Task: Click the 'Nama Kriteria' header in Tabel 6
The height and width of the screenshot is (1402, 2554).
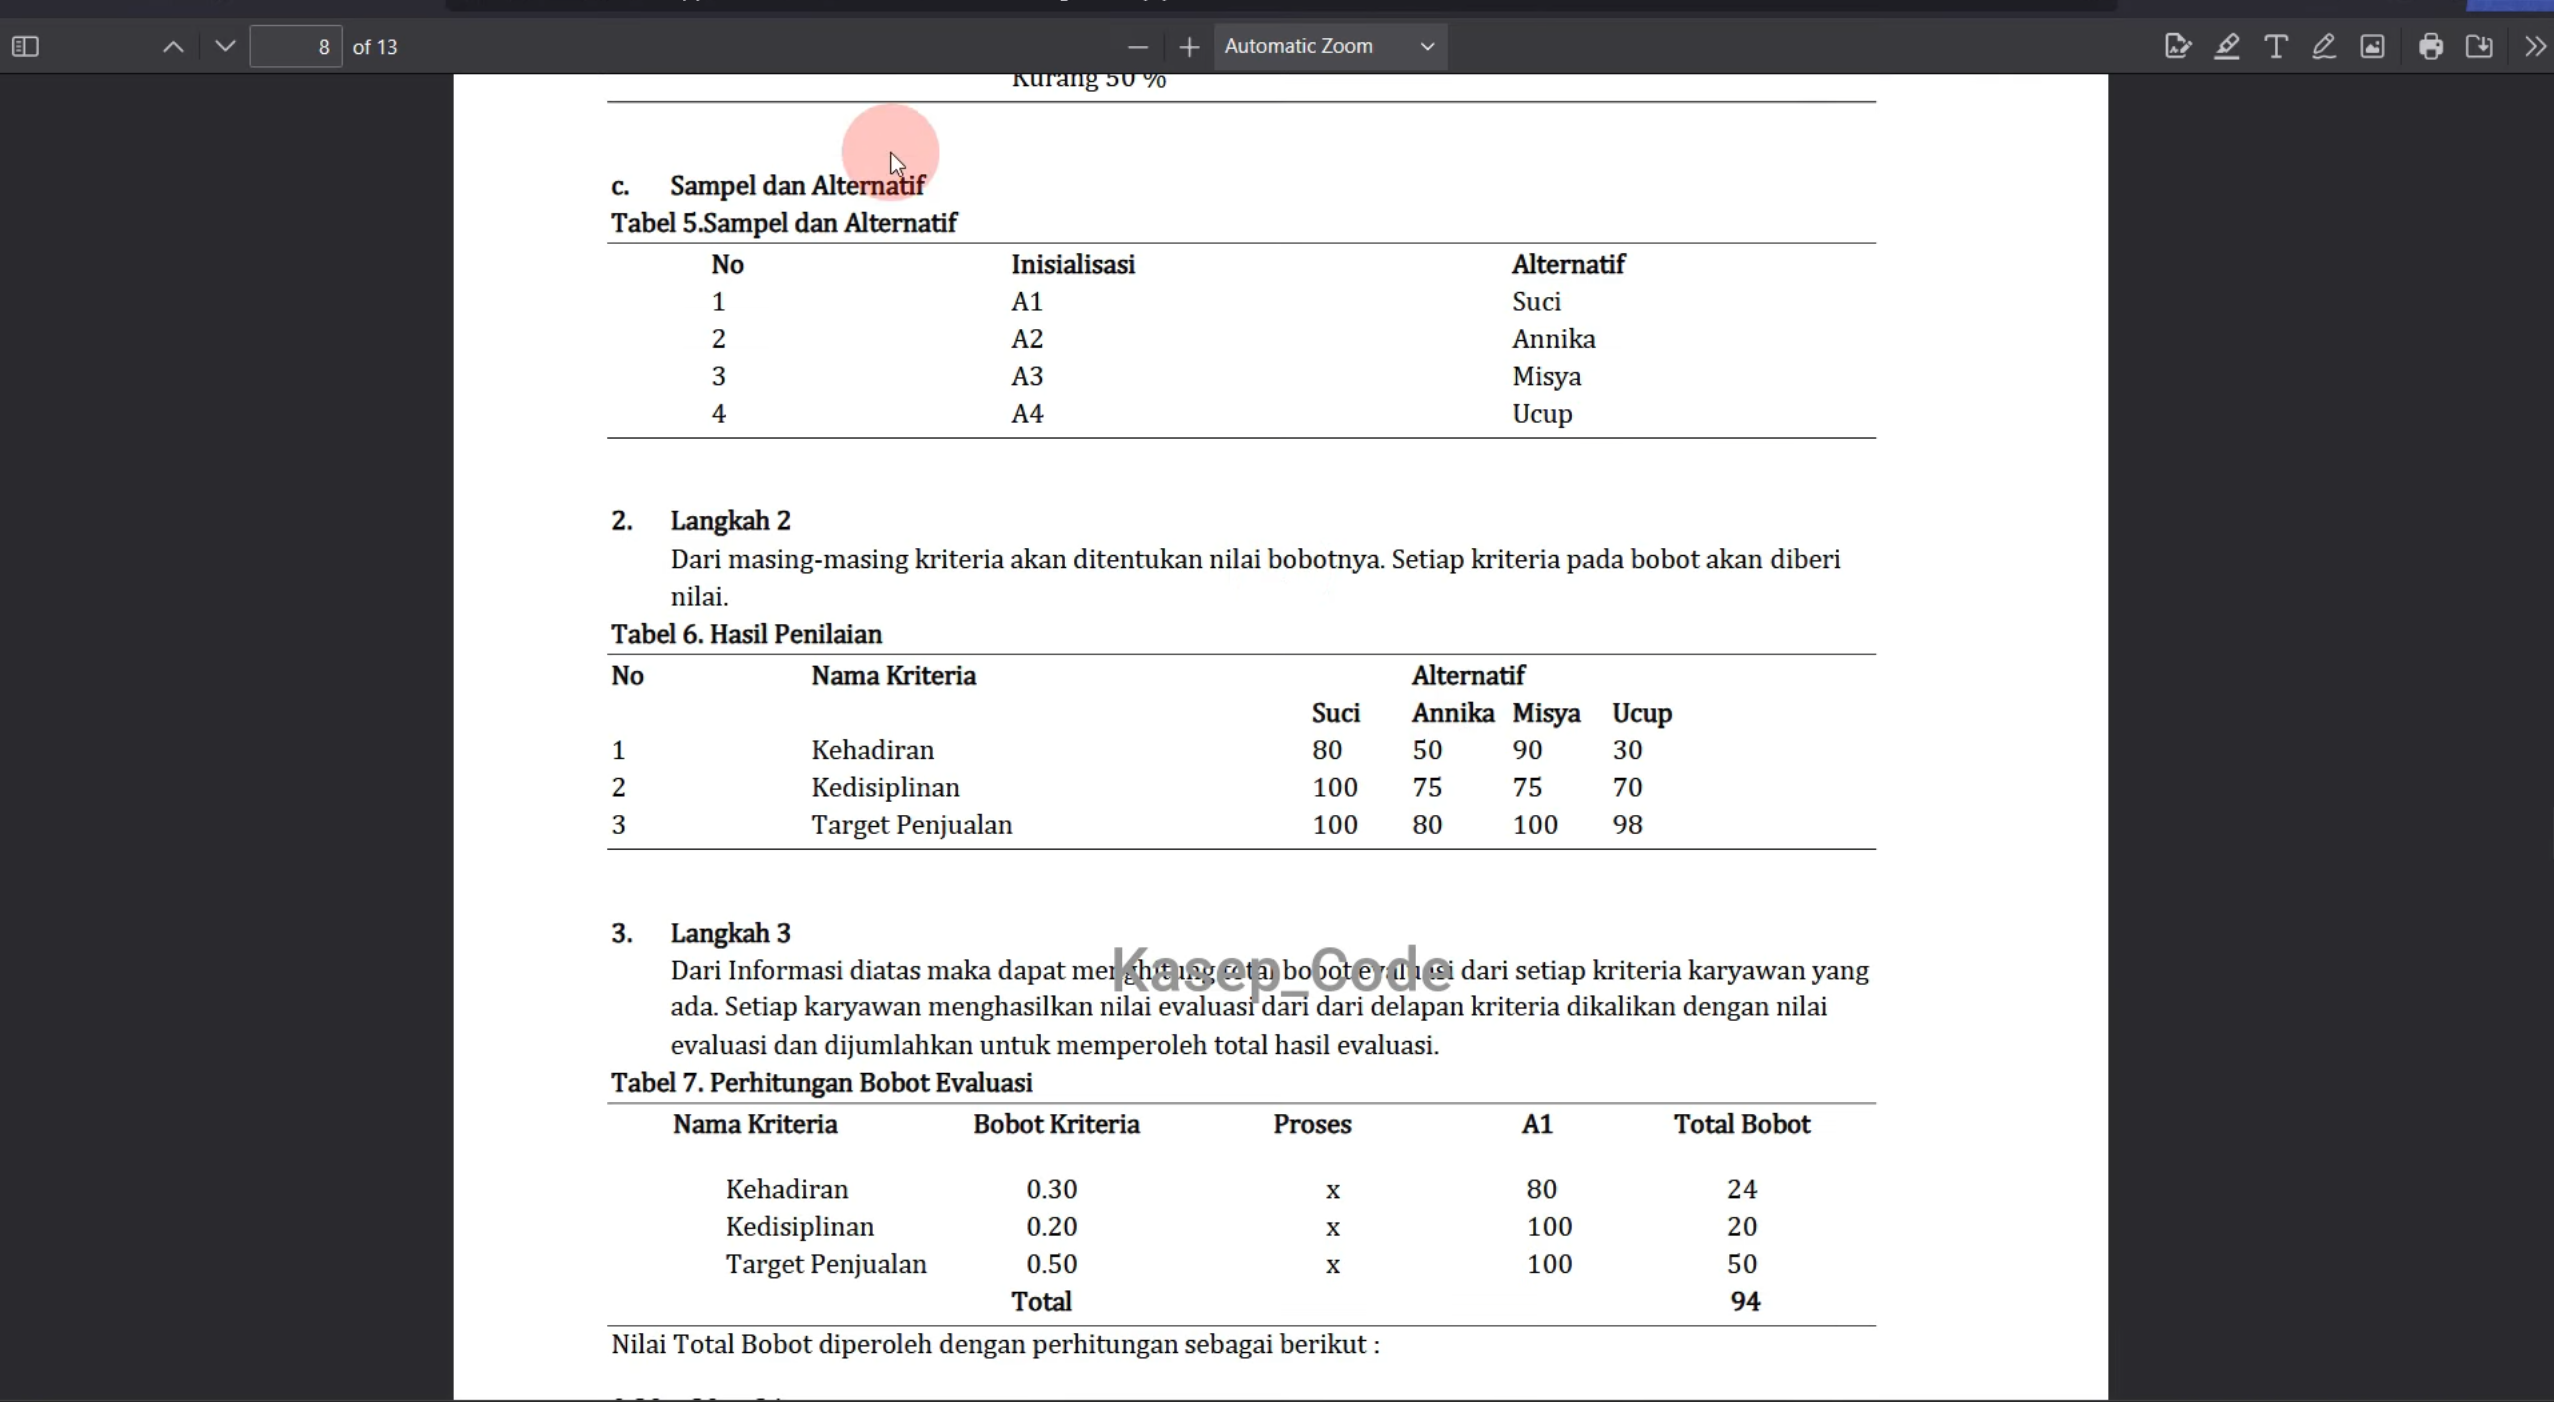Action: (x=893, y=676)
